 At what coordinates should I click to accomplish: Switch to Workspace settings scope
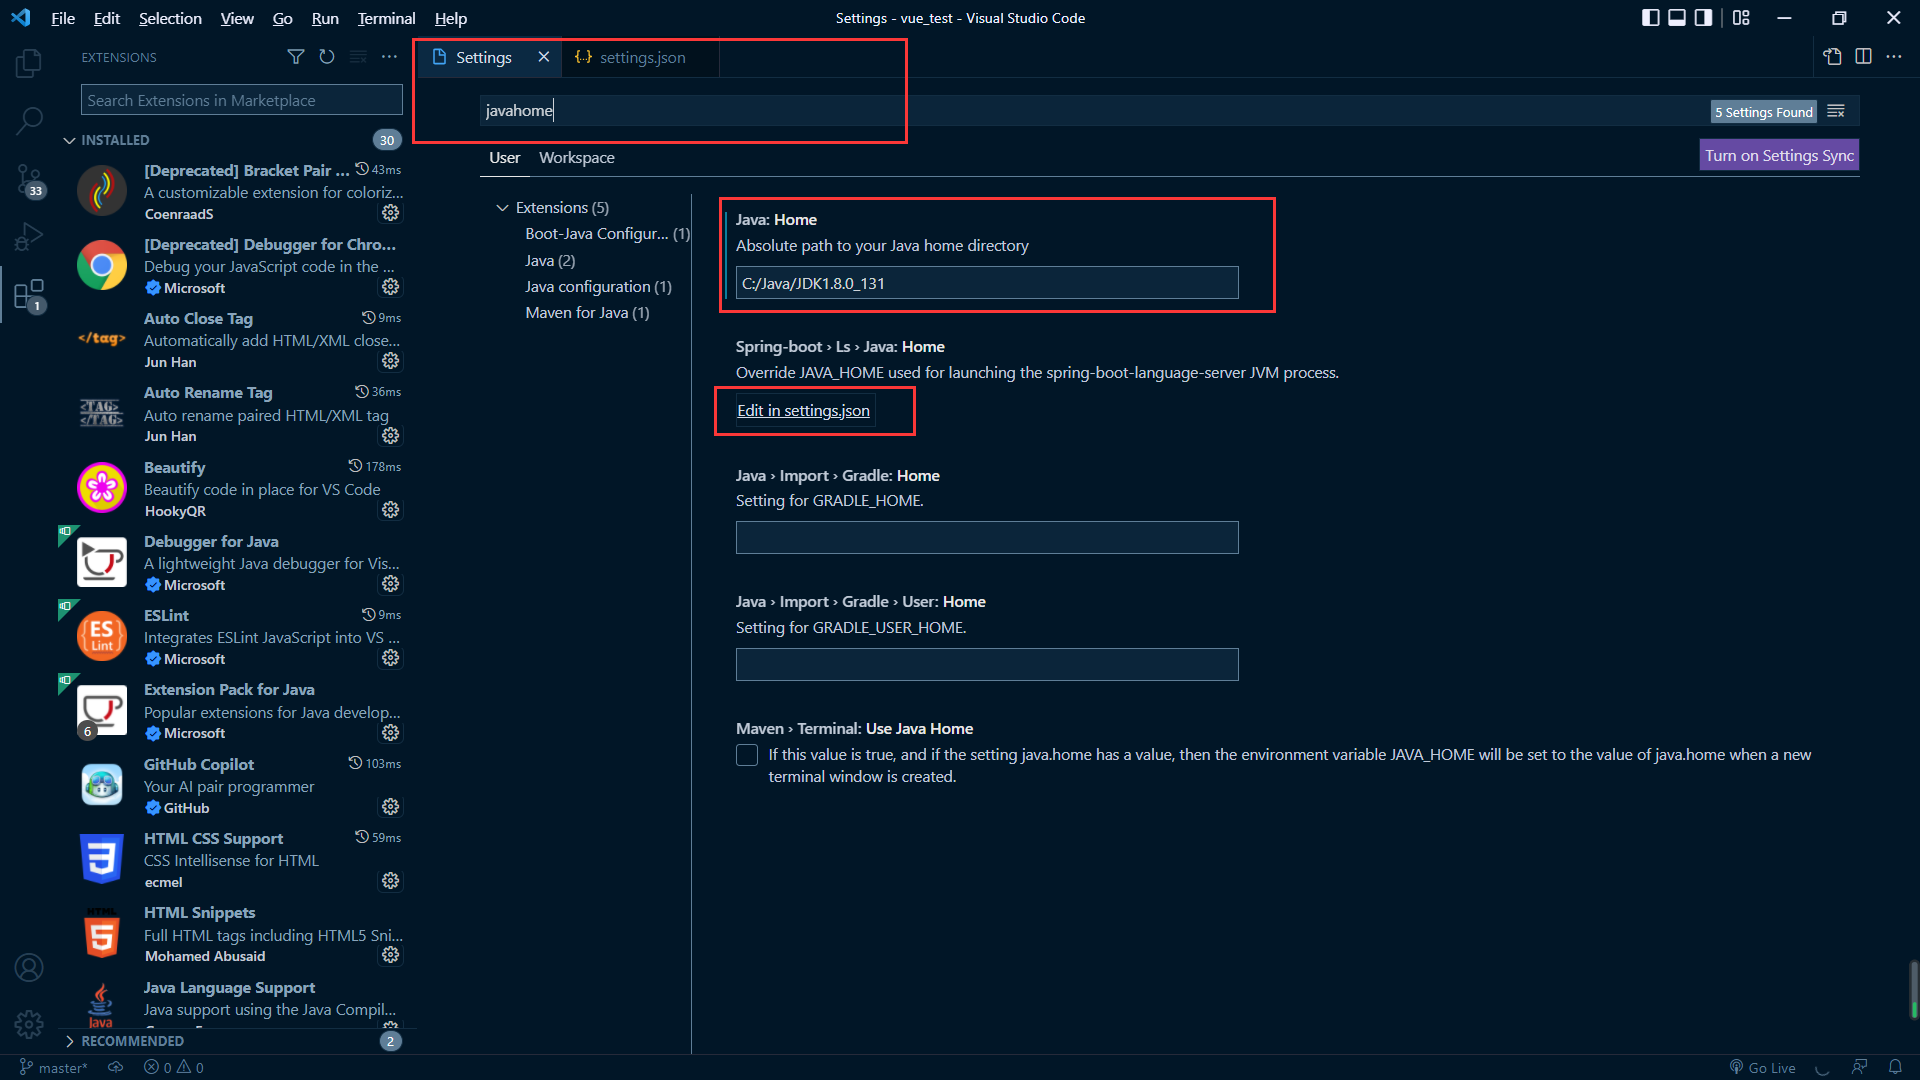click(576, 158)
